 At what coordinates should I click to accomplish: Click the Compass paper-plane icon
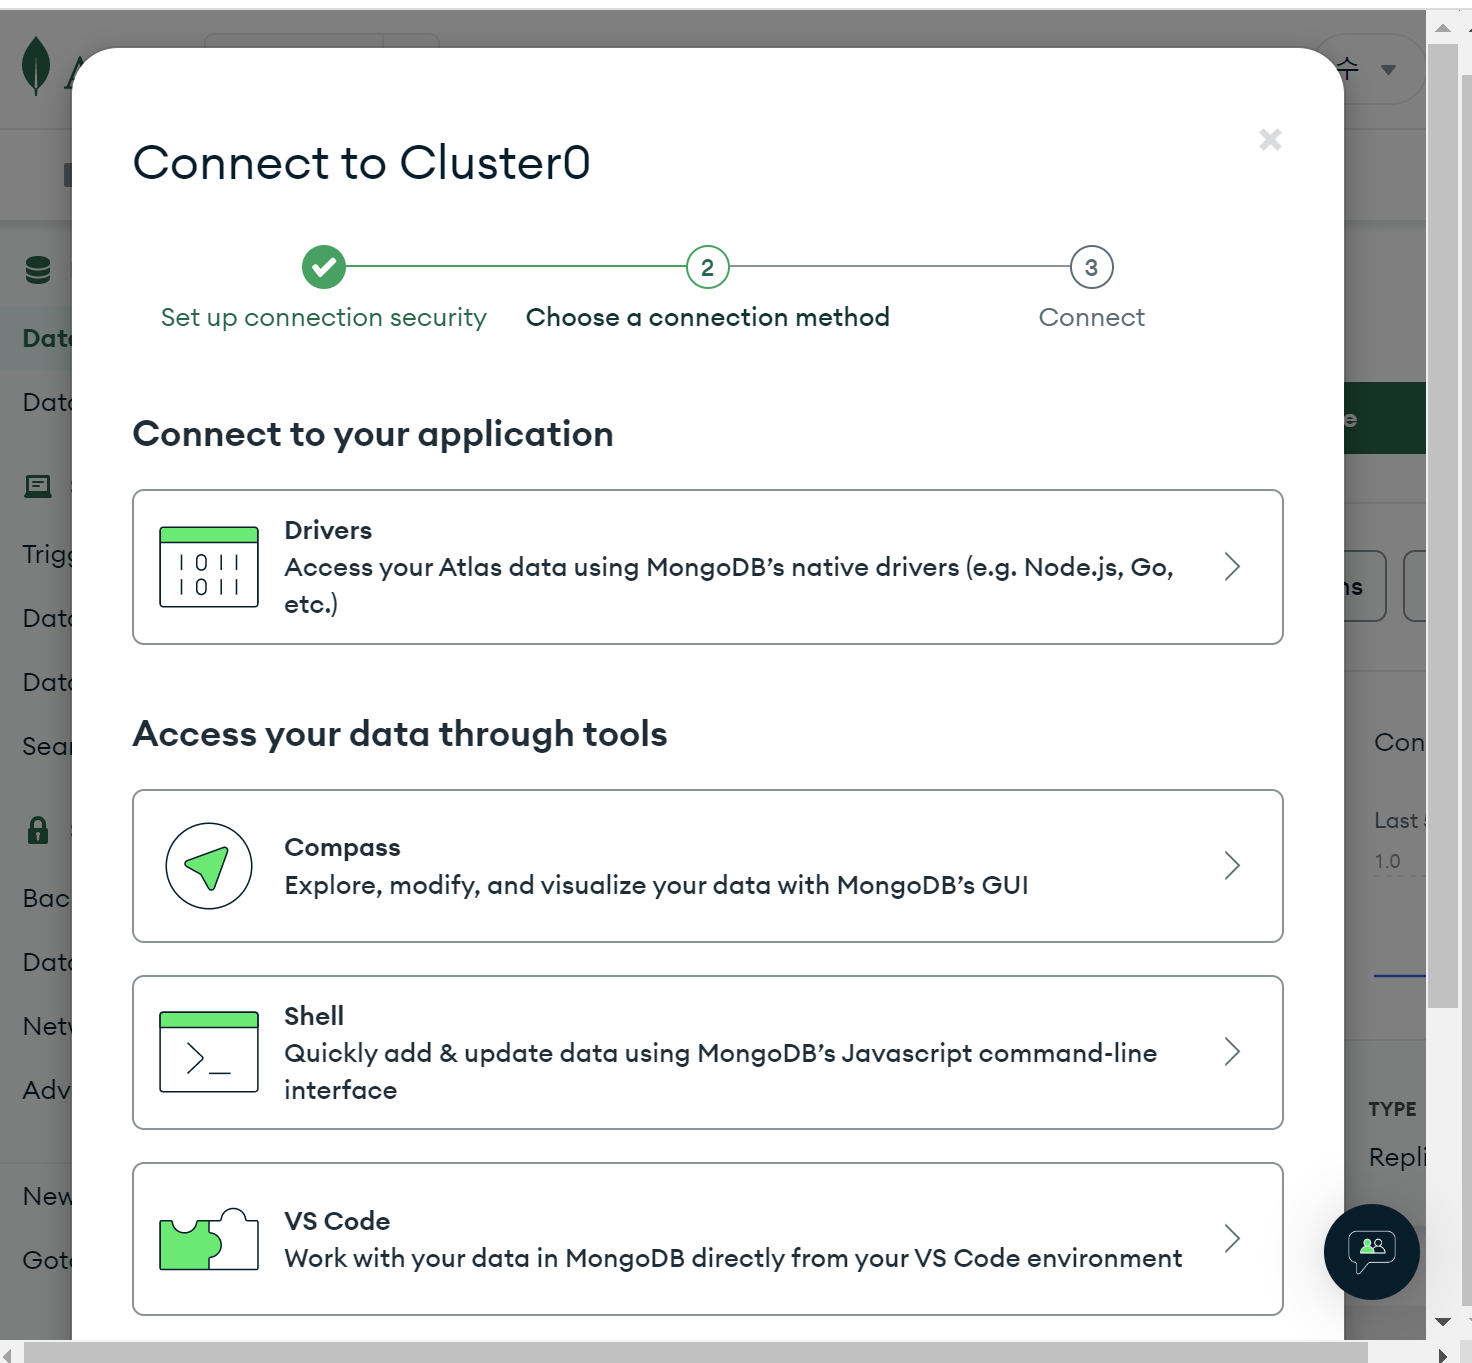tap(209, 866)
